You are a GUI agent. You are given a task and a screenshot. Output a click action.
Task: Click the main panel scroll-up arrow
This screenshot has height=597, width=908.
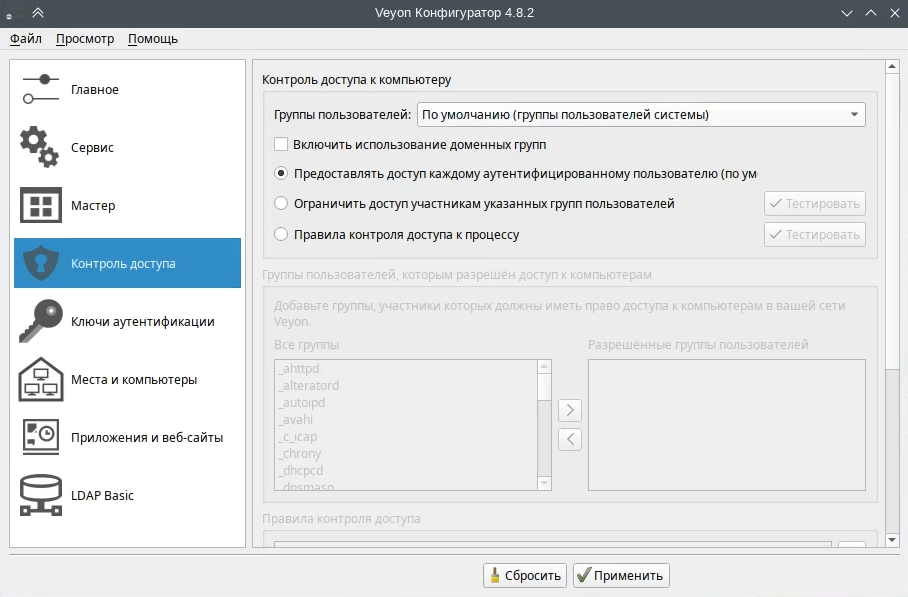(892, 67)
